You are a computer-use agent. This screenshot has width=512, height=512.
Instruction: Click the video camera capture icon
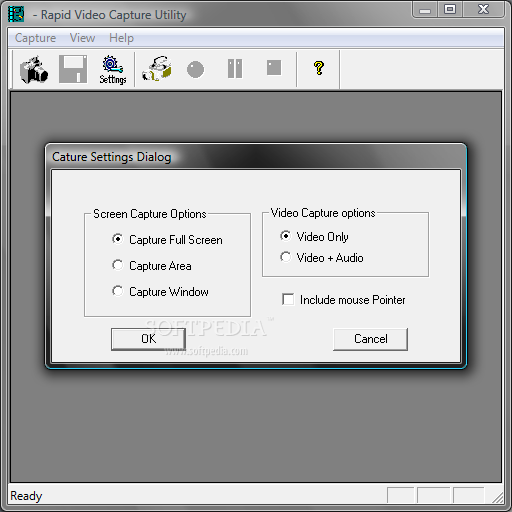tap(157, 69)
